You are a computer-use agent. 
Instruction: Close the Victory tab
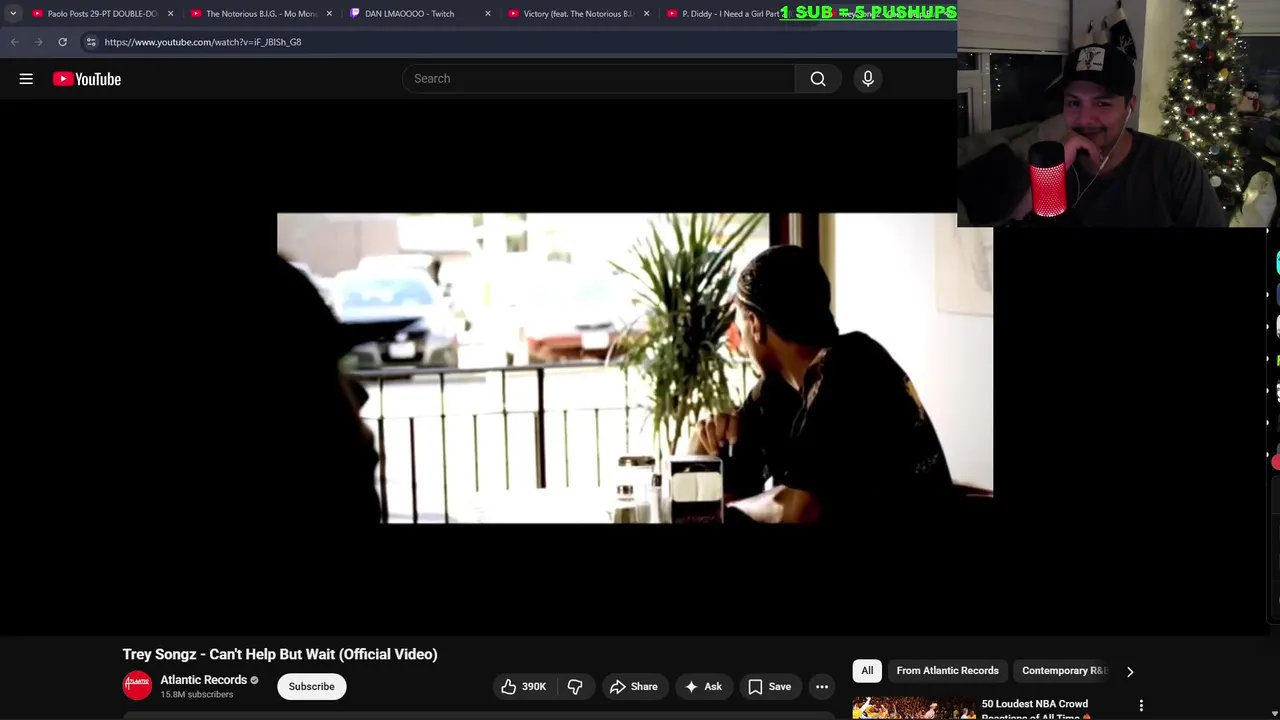click(x=646, y=14)
